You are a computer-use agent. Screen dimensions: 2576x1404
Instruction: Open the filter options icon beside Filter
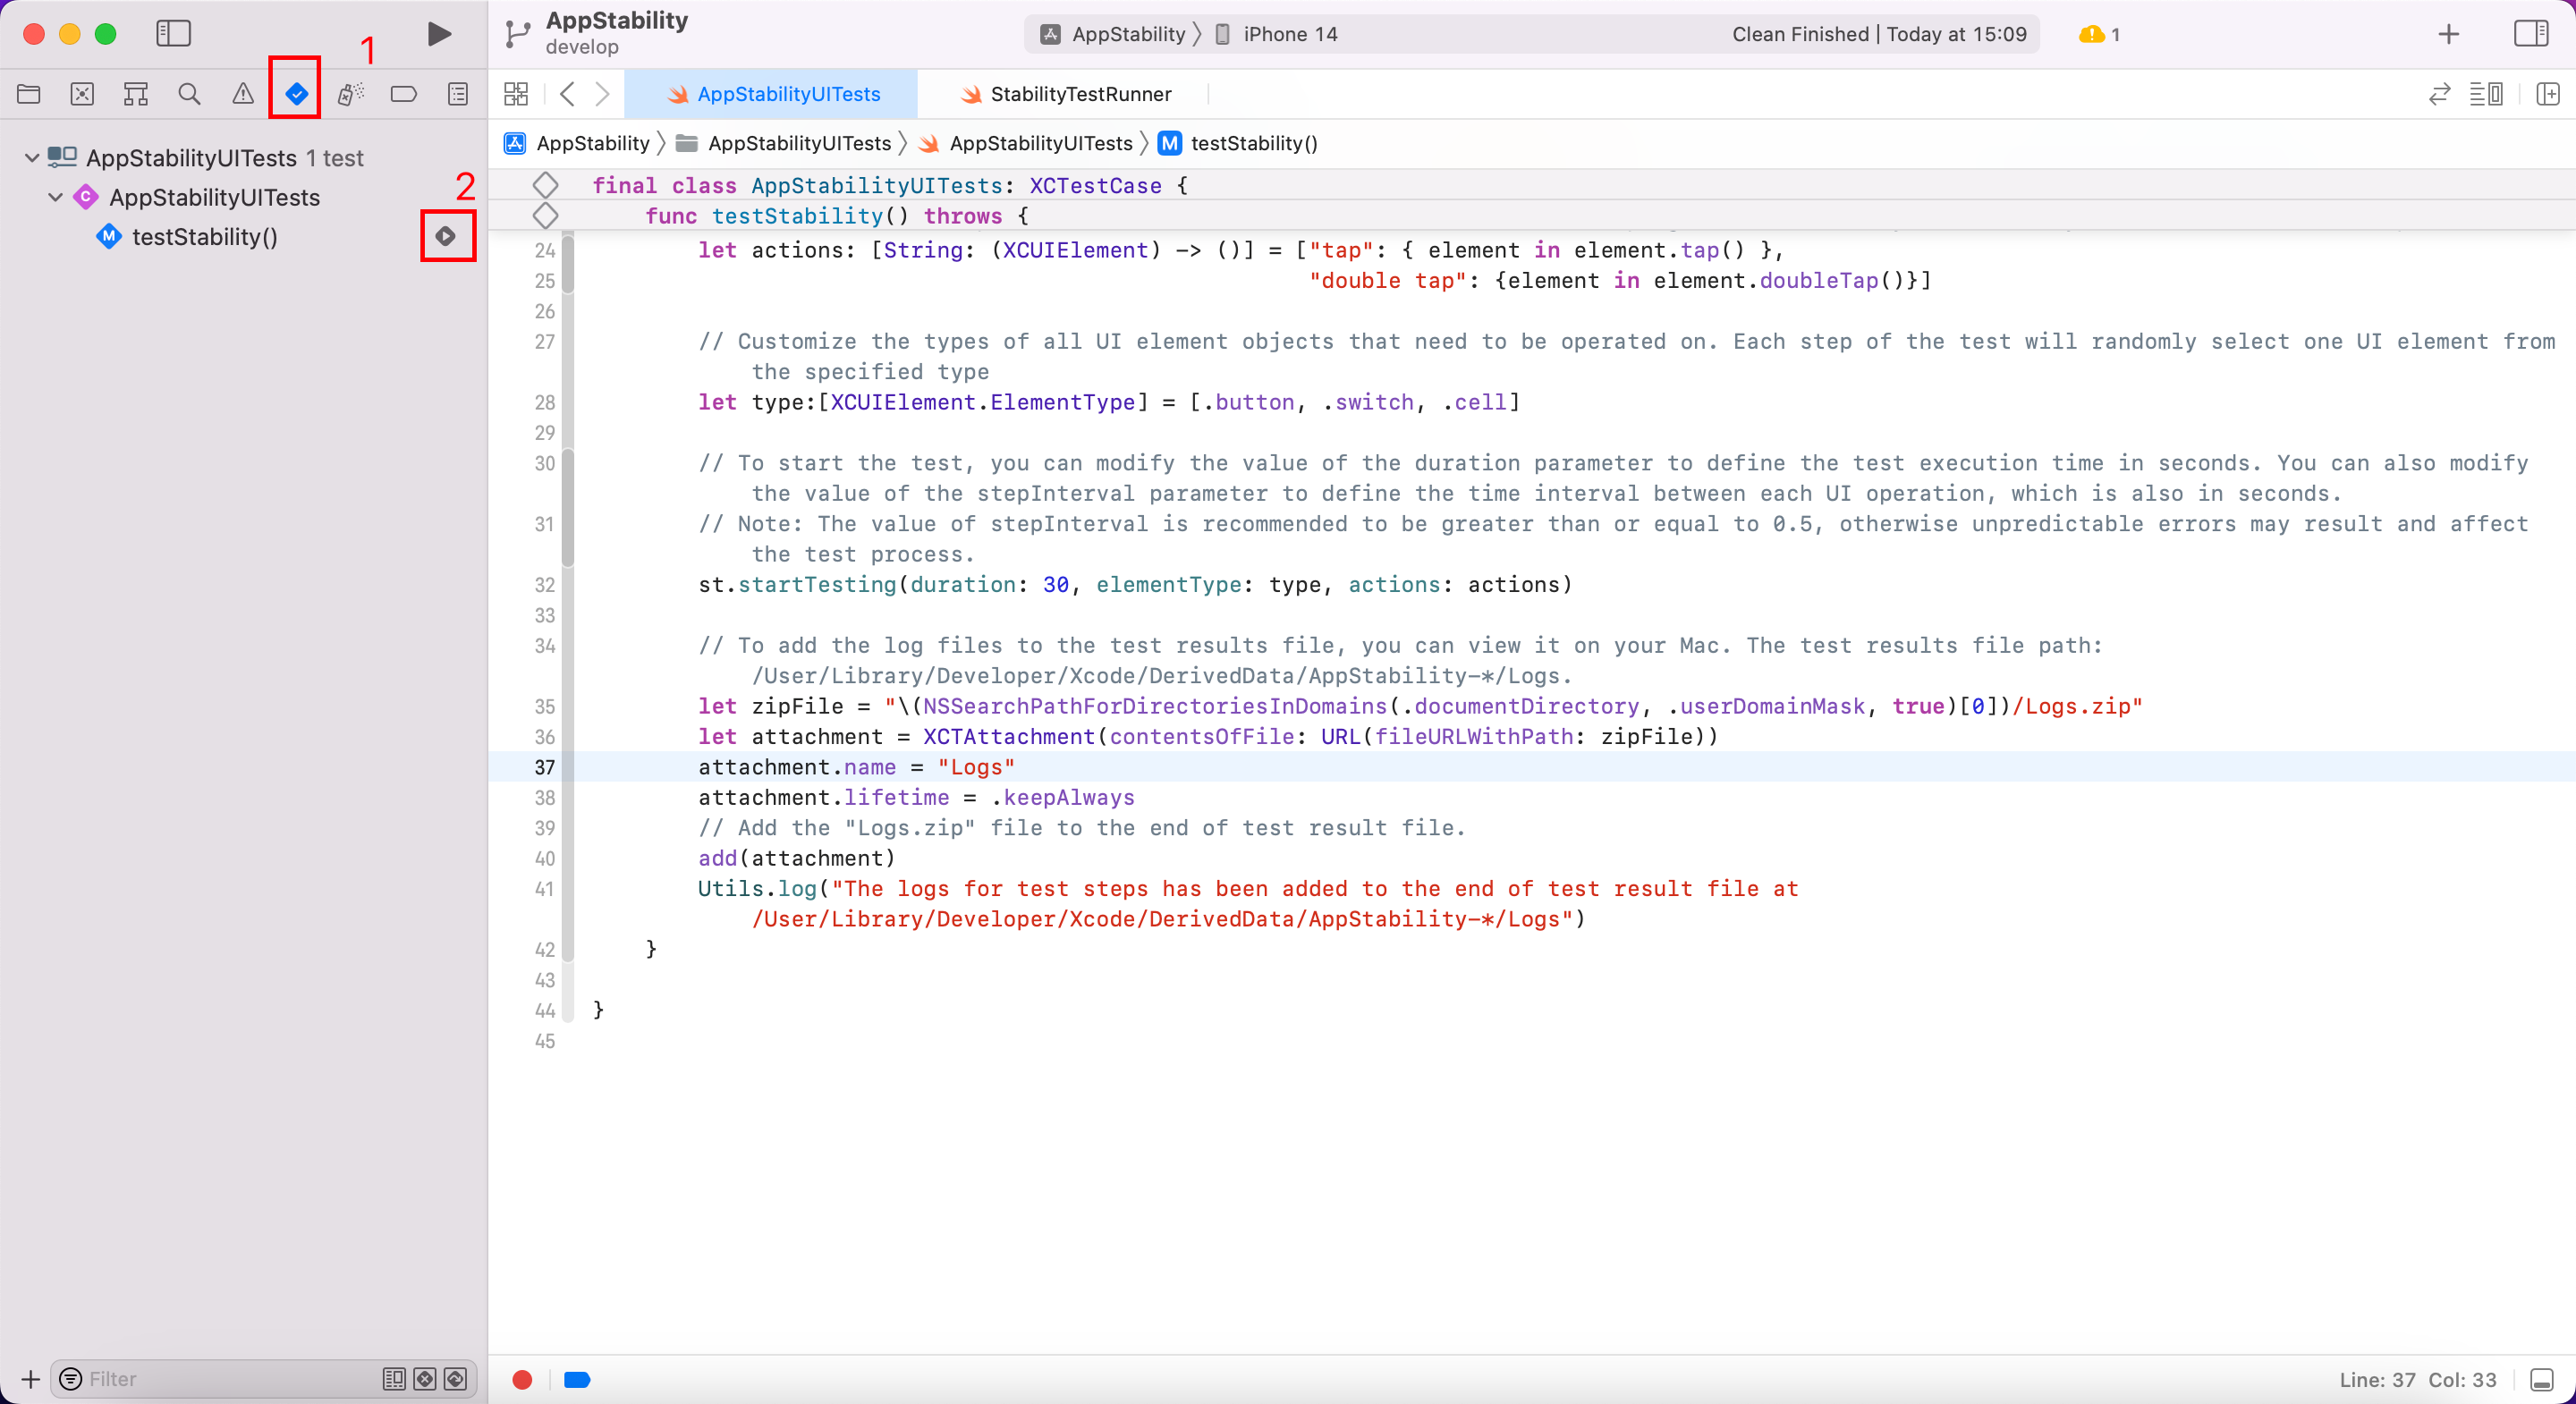70,1379
